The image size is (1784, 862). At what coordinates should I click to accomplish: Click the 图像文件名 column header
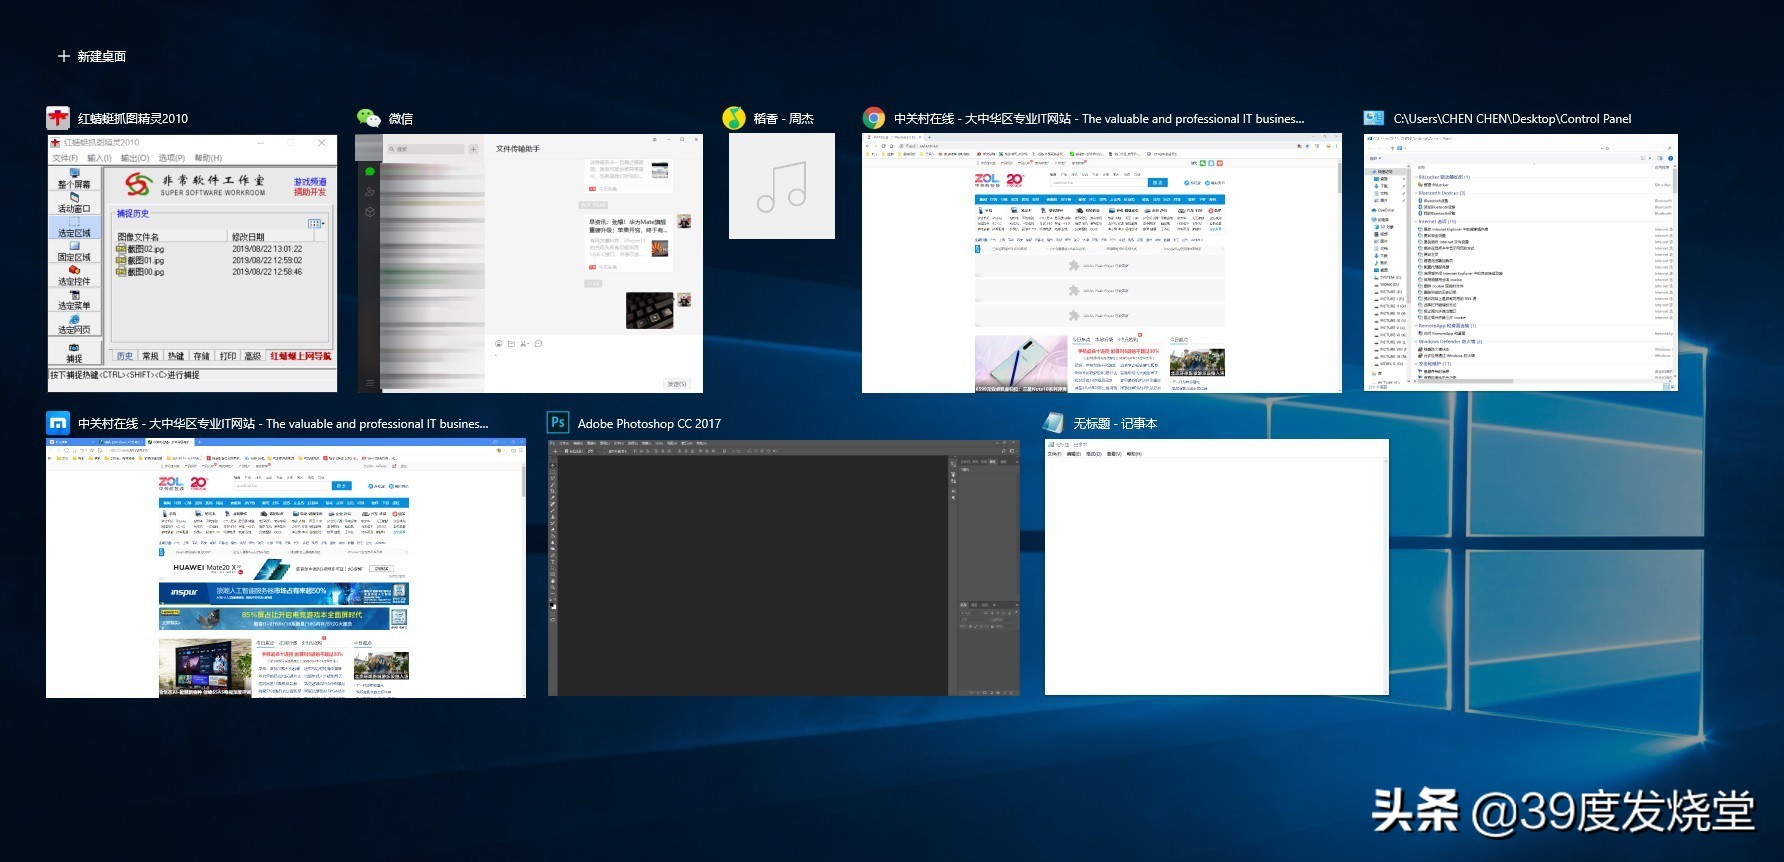pyautogui.click(x=171, y=237)
